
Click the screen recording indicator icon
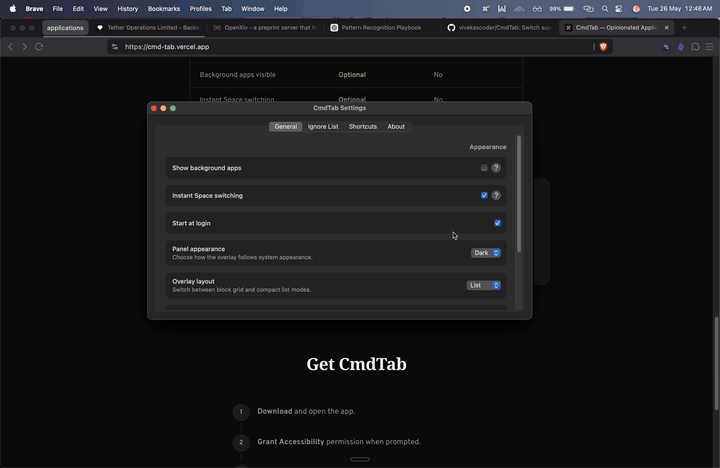[467, 8]
